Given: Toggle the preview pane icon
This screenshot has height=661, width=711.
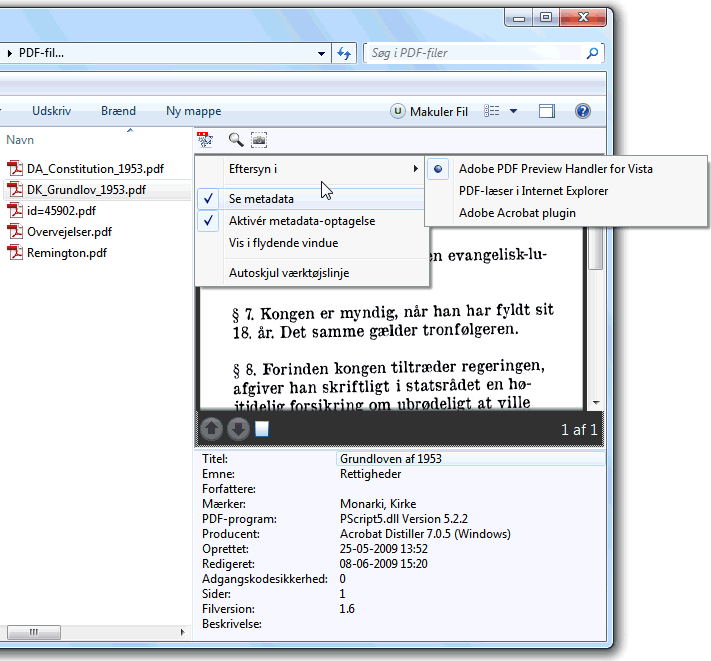Looking at the screenshot, I should click(547, 111).
